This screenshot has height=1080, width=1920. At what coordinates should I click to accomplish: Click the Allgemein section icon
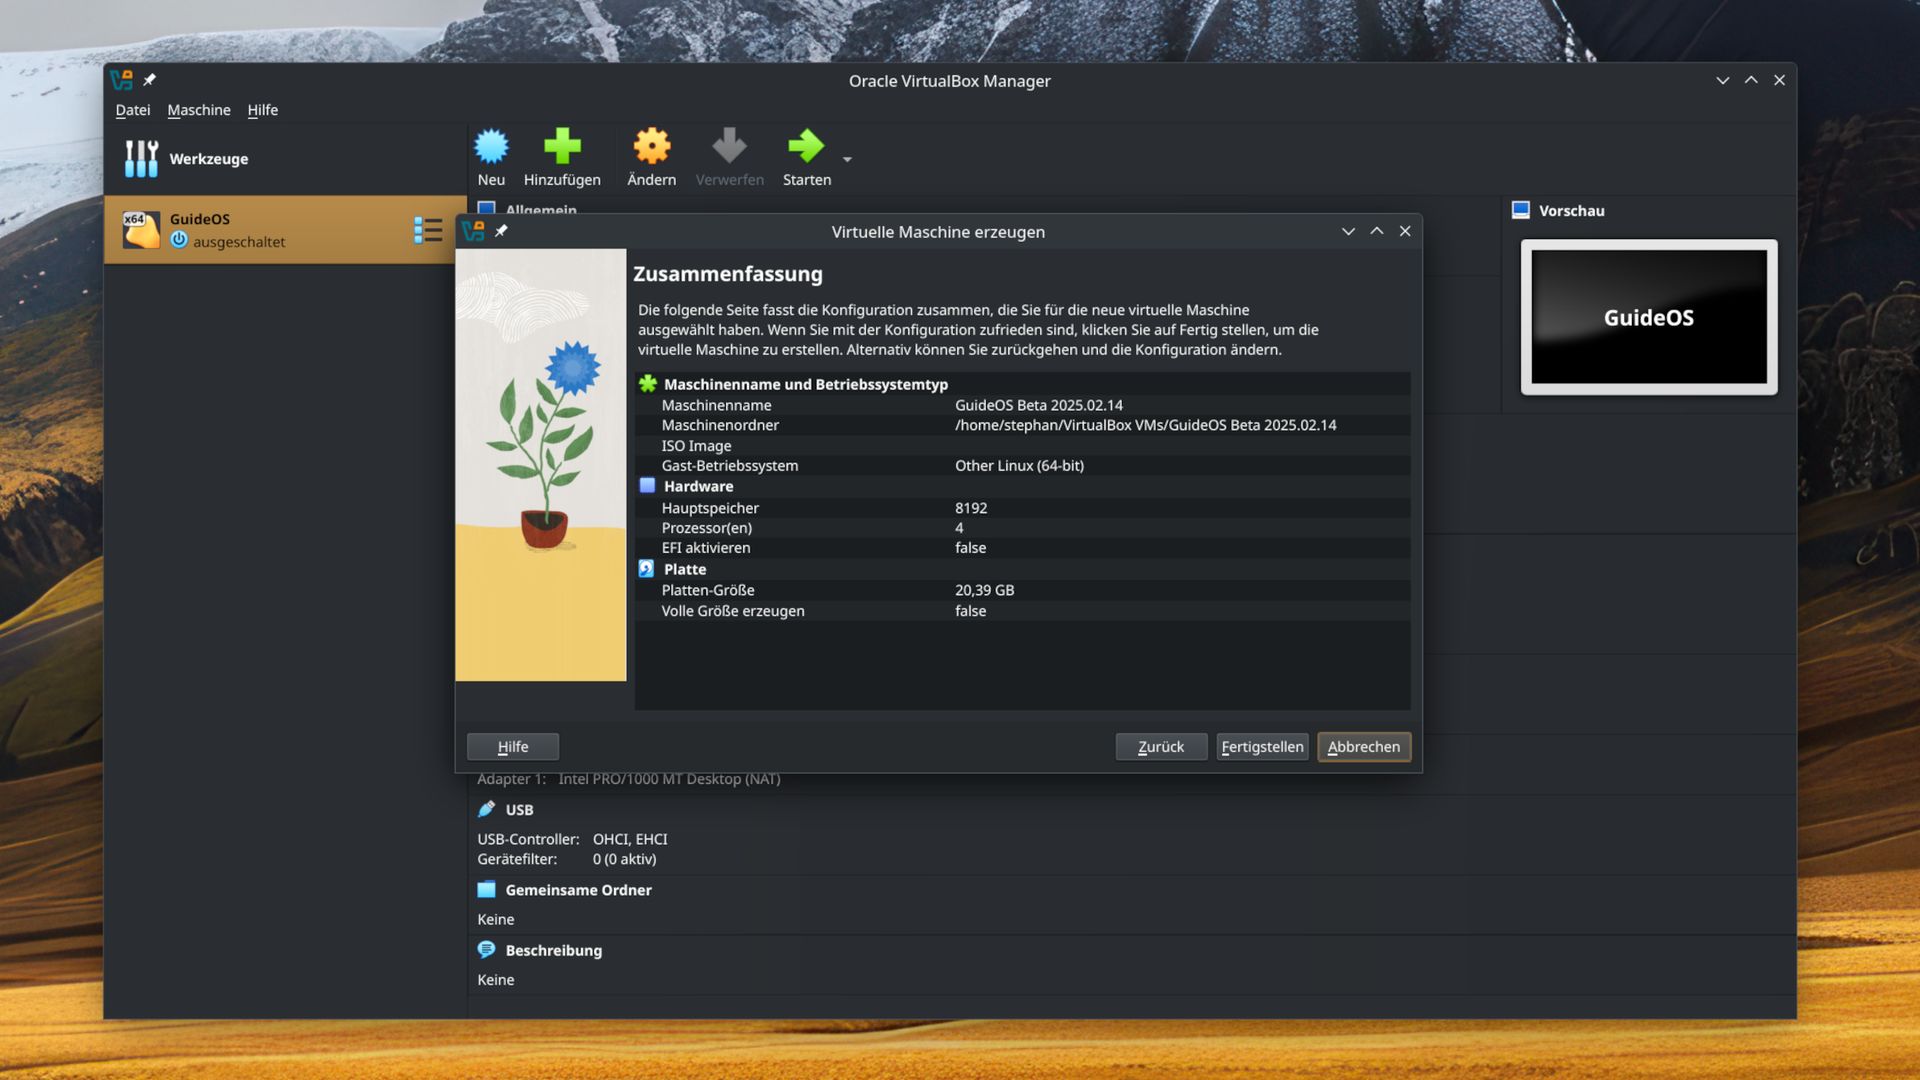coord(486,208)
